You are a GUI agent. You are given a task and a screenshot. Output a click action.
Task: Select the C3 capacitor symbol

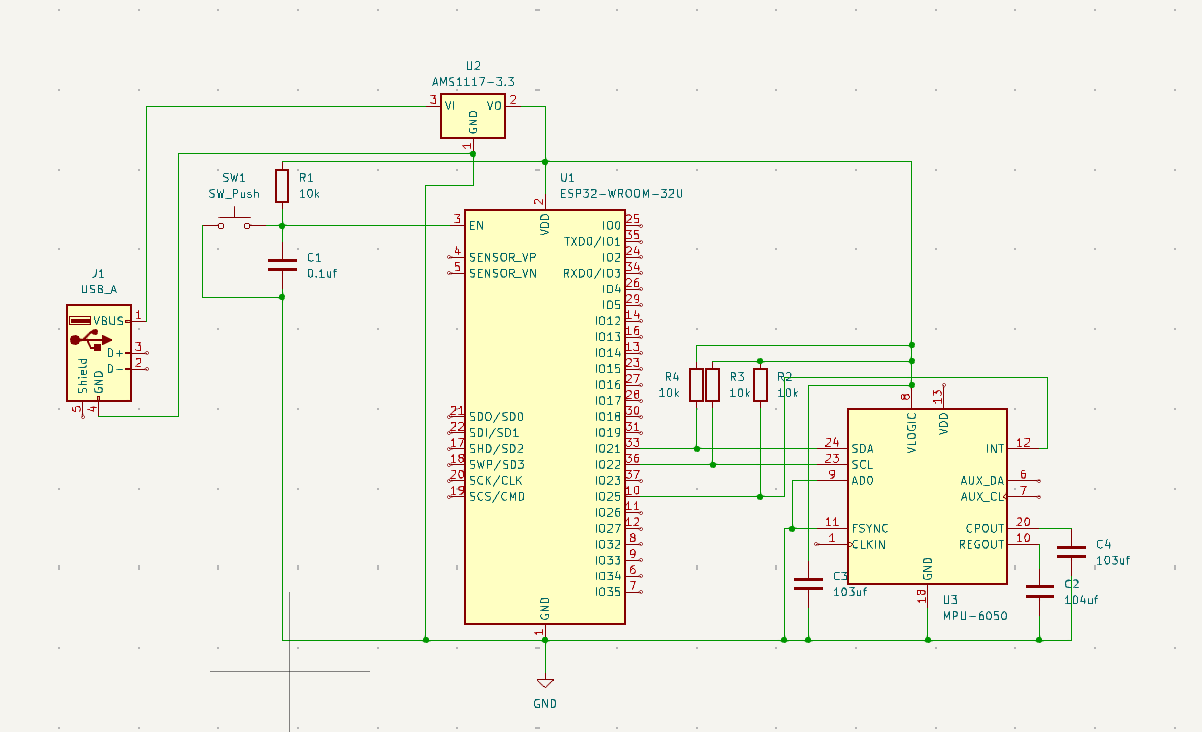808,584
